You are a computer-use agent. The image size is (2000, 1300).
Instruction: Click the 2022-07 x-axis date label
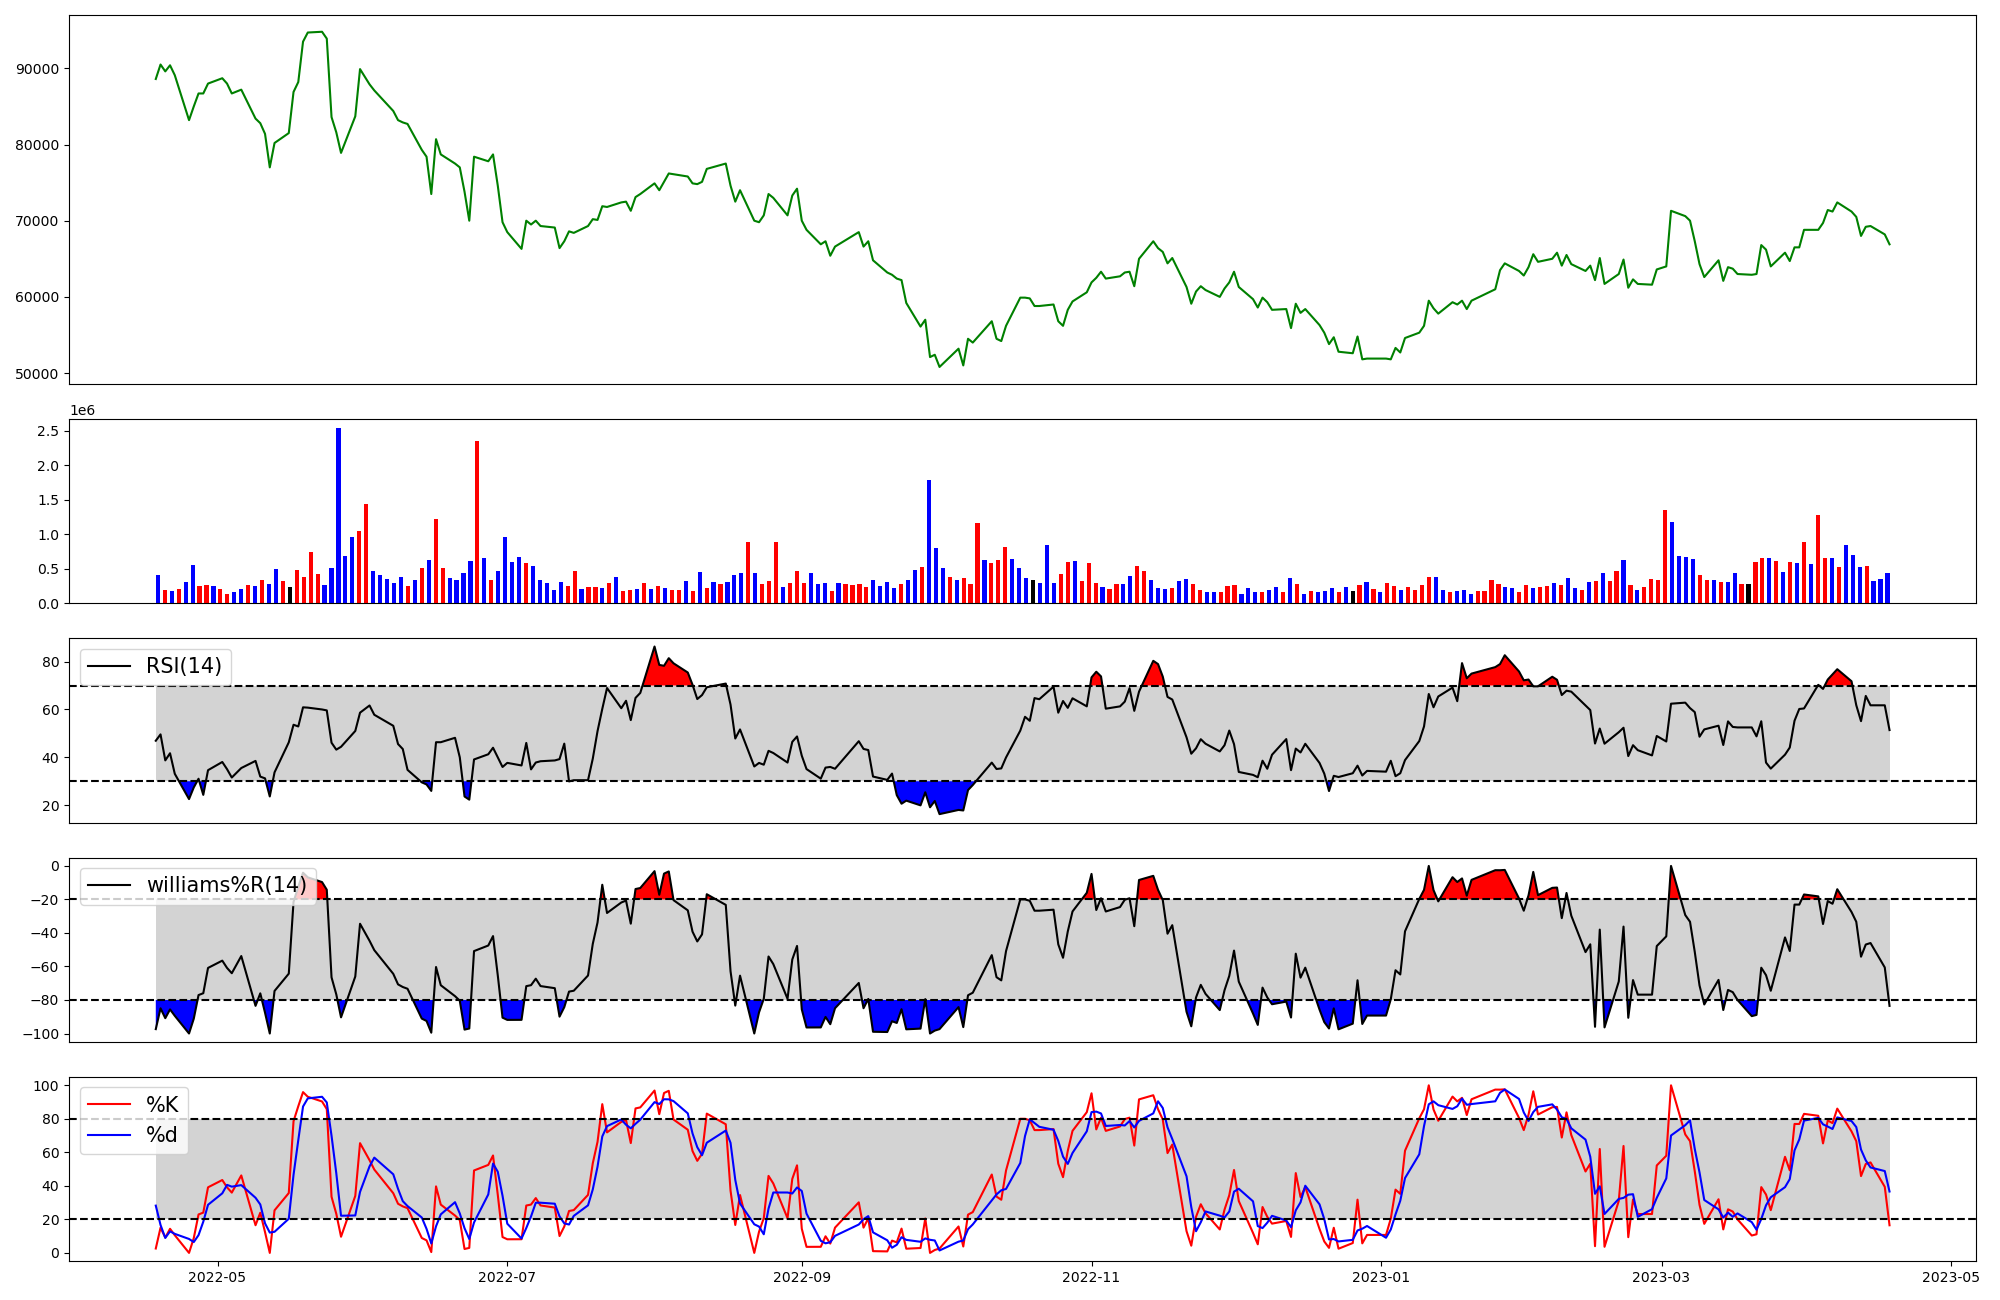pos(507,1276)
